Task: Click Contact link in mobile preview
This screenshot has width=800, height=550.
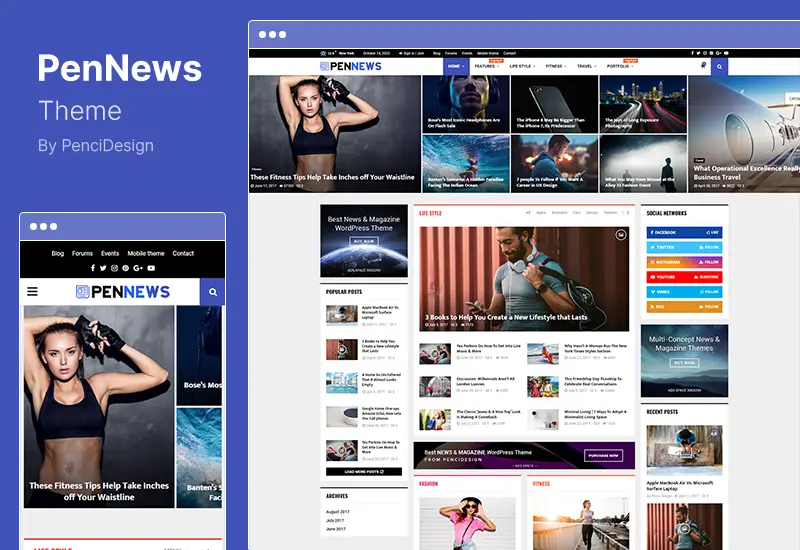Action: 183,253
